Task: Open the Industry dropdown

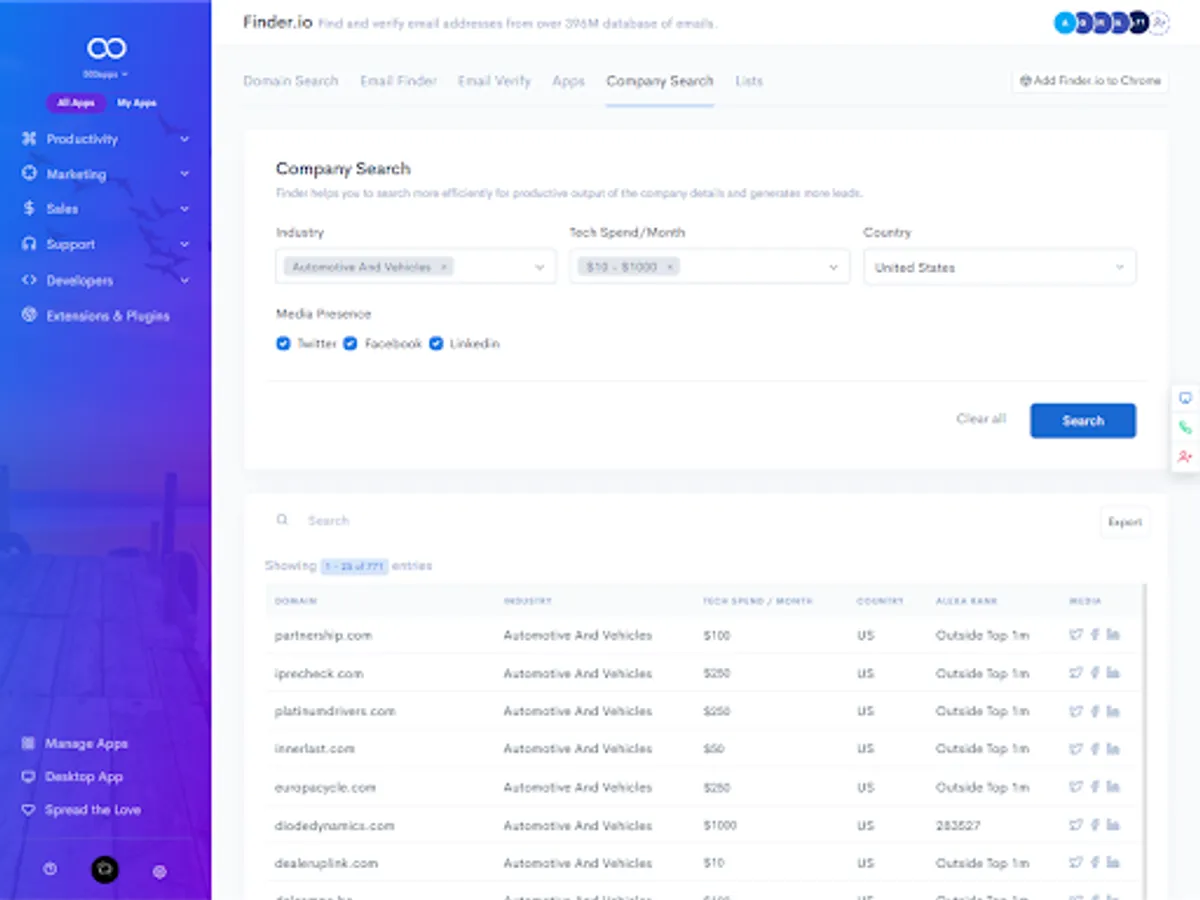Action: coord(416,267)
